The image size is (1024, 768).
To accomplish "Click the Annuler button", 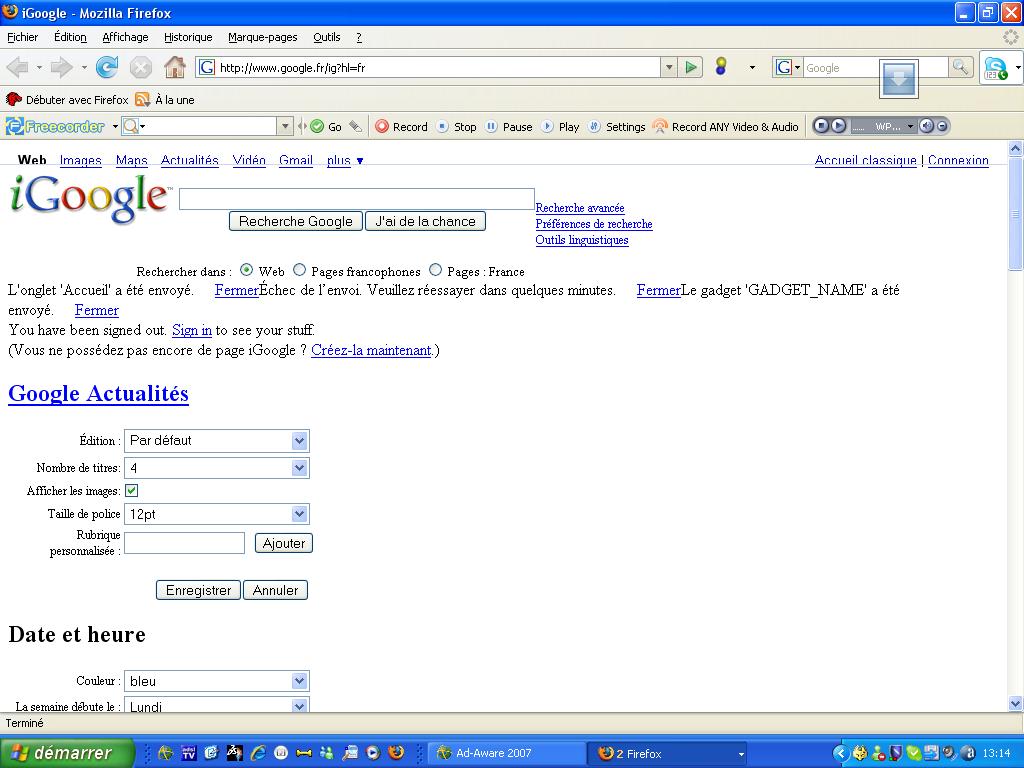I will 275,590.
